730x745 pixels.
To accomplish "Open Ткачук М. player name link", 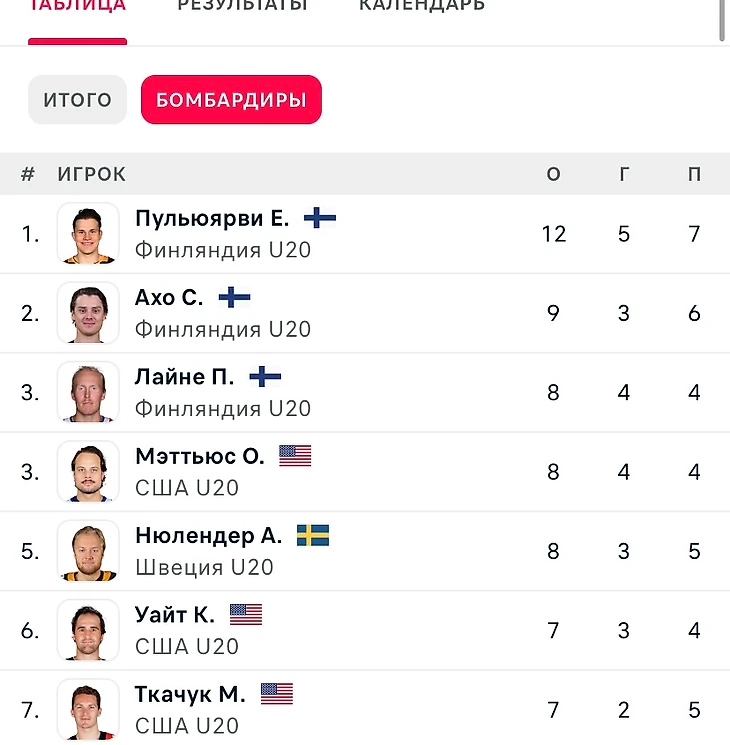I will 190,694.
